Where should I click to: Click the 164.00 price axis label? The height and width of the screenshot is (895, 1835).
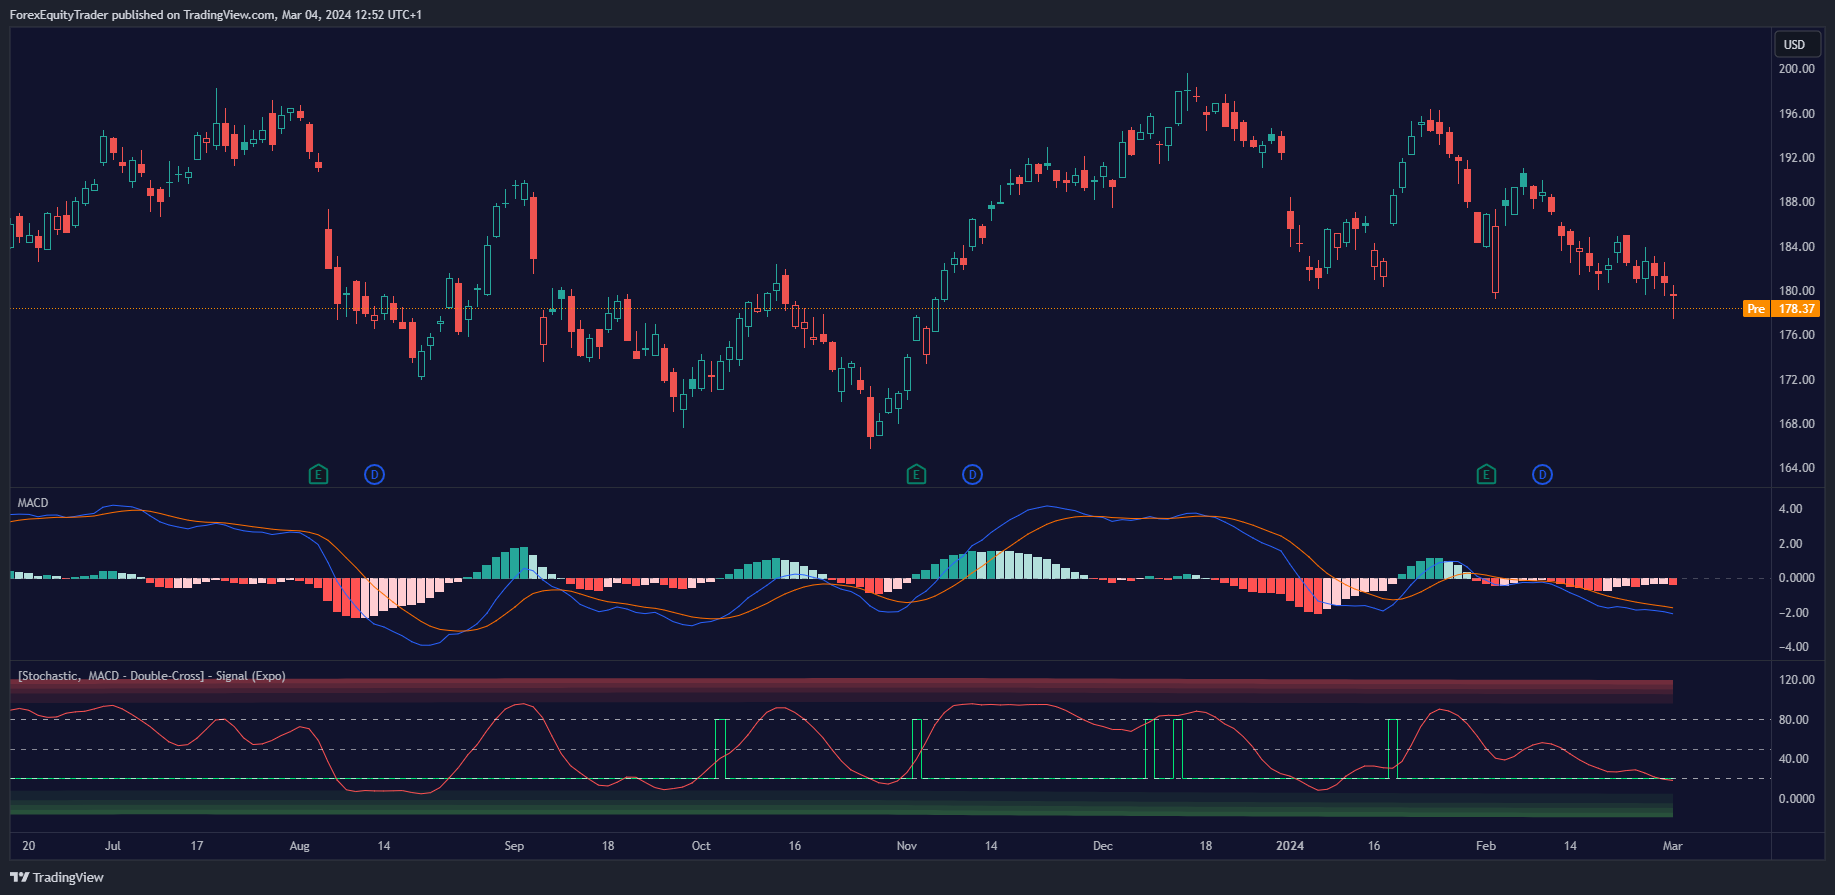(1797, 468)
